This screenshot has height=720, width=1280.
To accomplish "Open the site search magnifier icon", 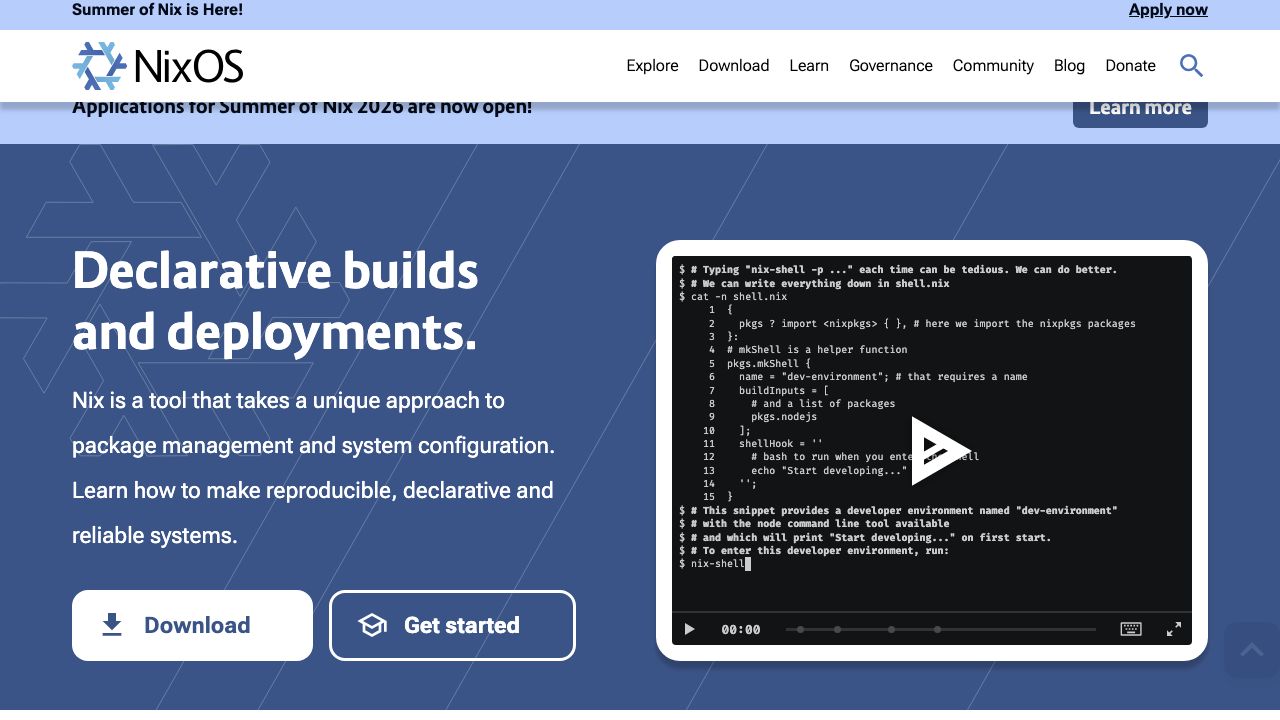I will pos(1191,65).
